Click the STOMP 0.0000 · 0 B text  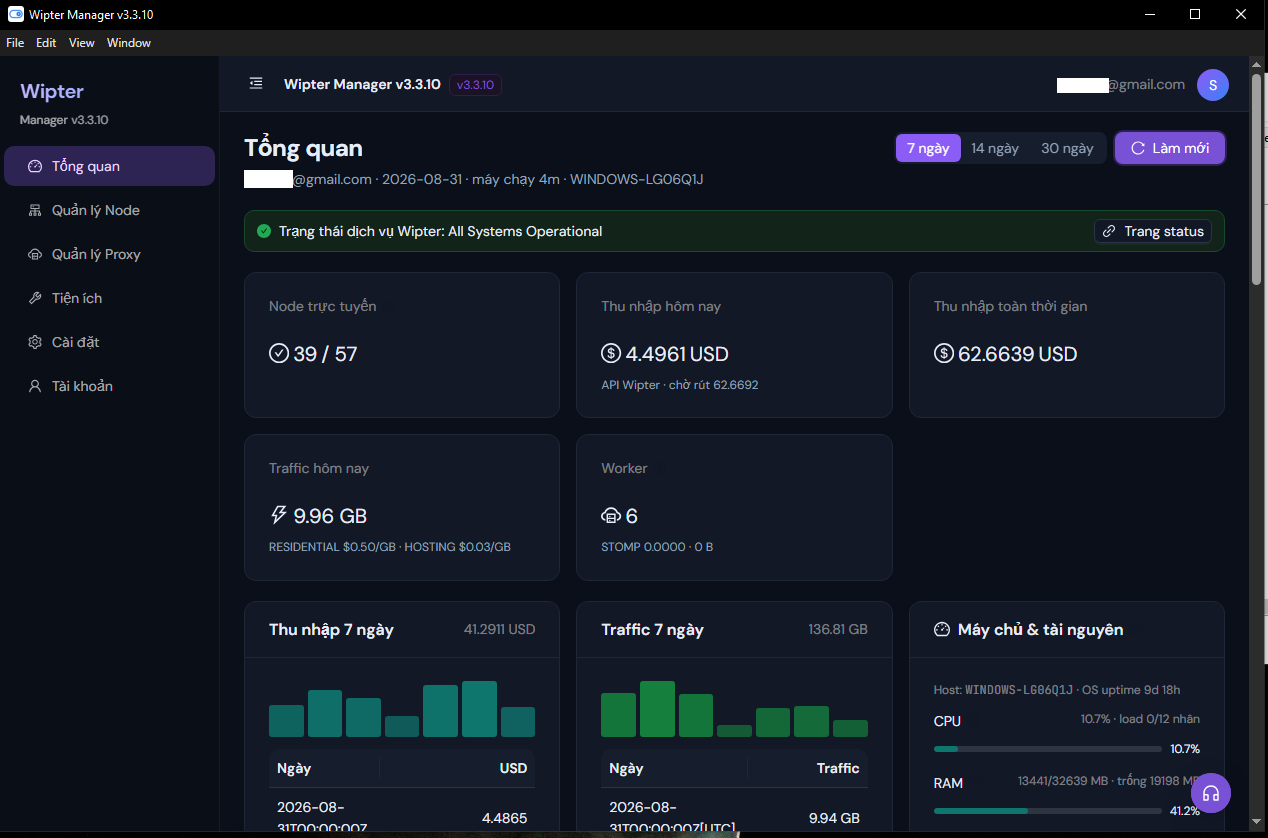coord(657,547)
